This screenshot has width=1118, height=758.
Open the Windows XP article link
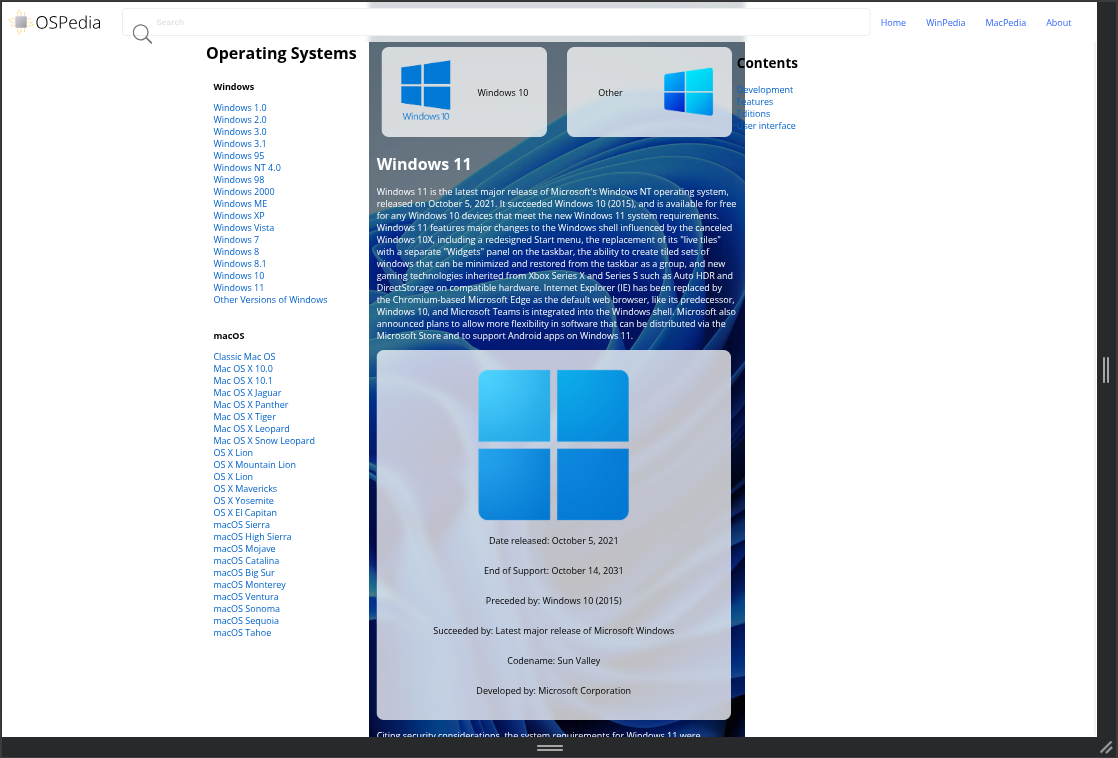[x=238, y=216]
